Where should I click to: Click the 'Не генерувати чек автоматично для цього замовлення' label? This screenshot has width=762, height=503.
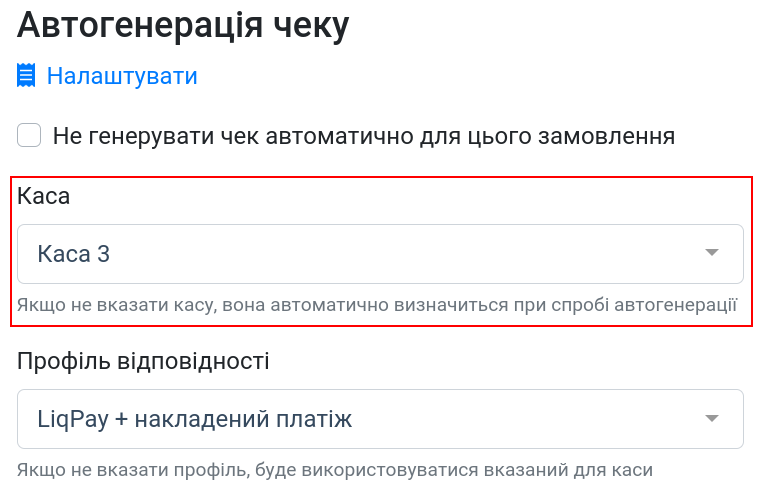coord(364,136)
